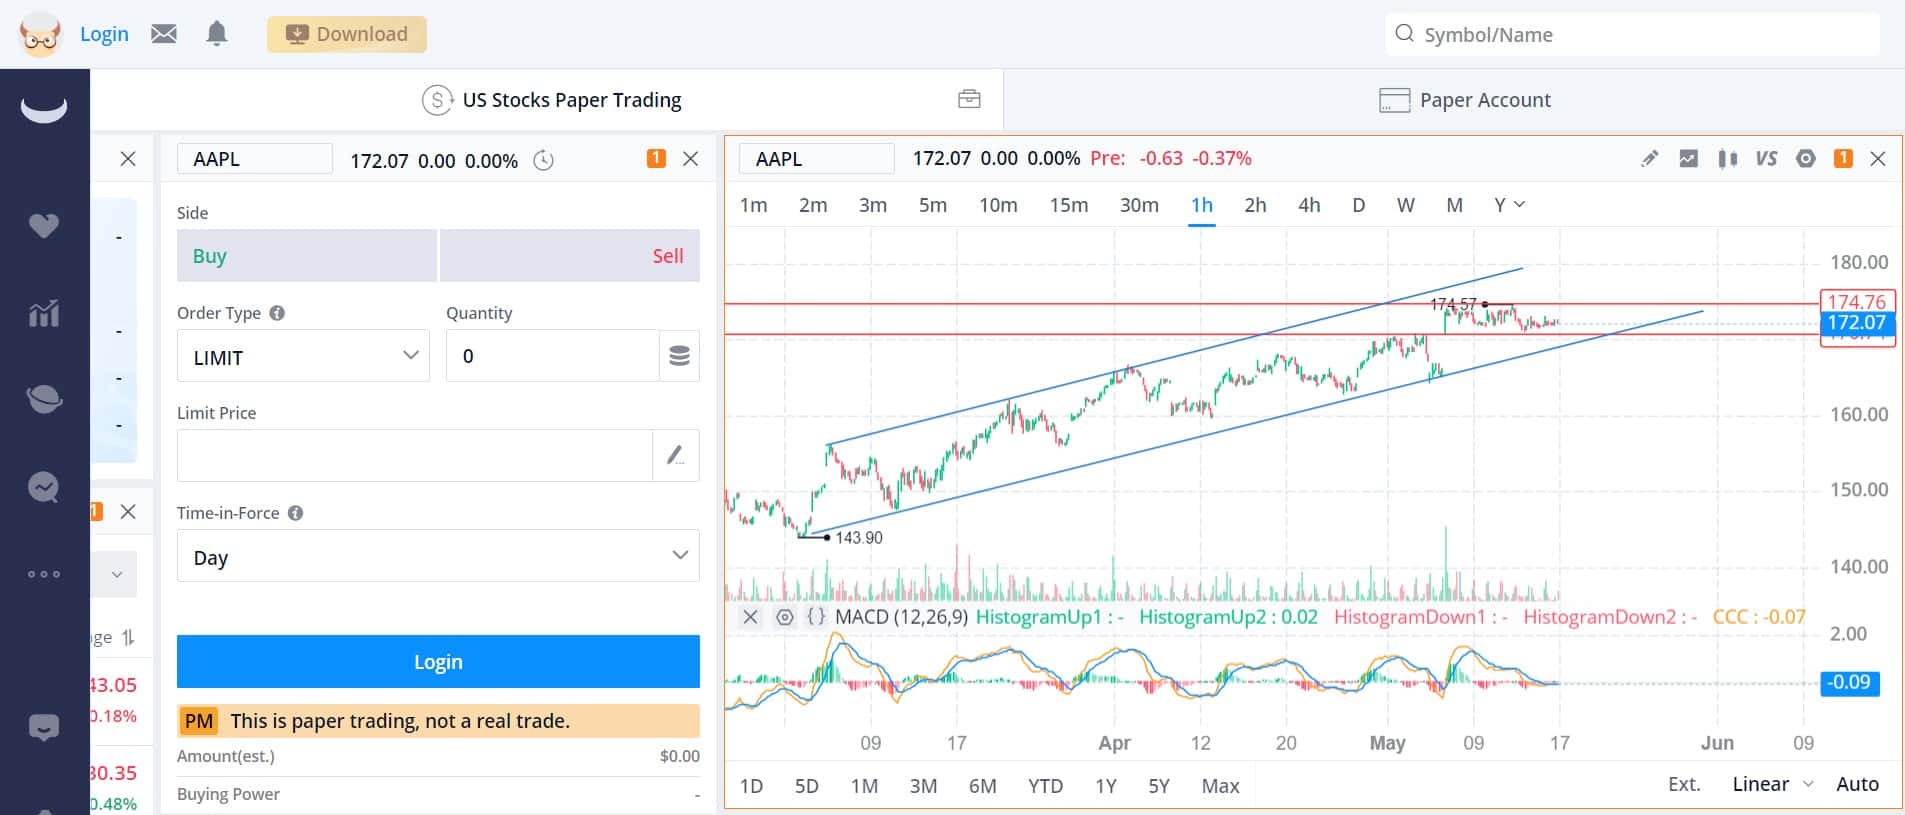Open the message icon at the sidebar bottom
The image size is (1905, 815).
point(44,727)
